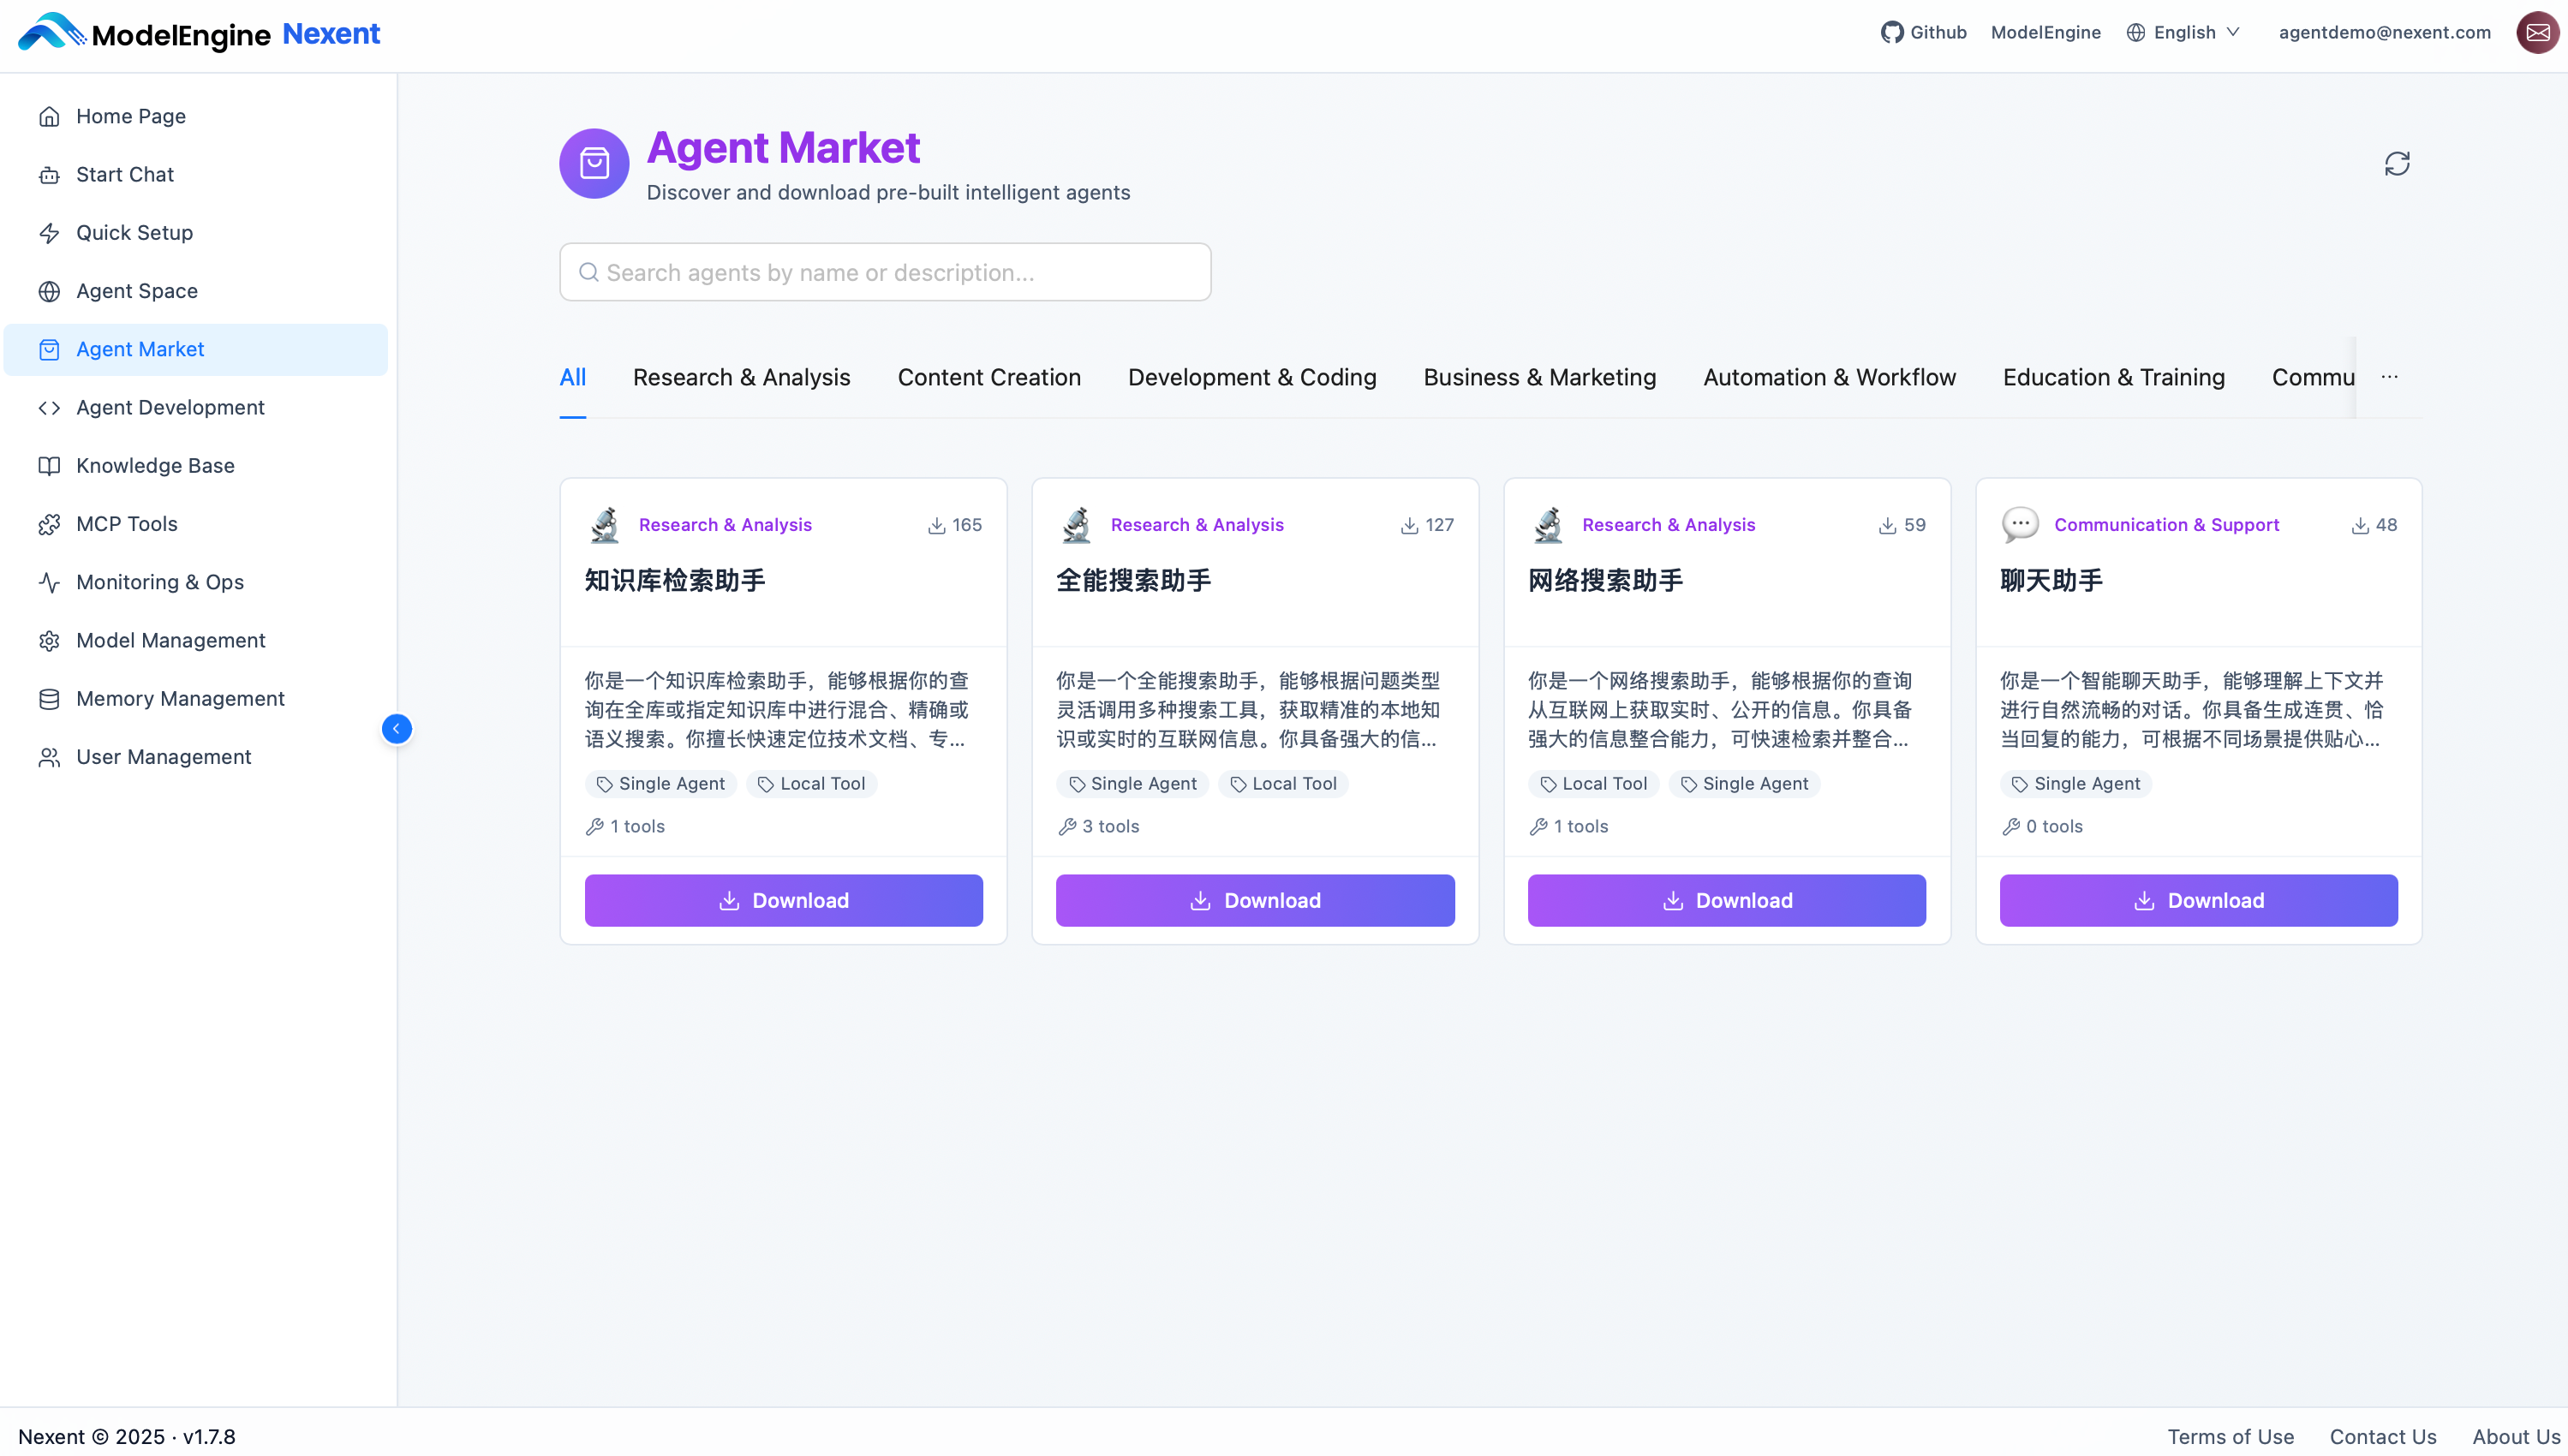Collapse the sidebar with the chevron button
The width and height of the screenshot is (2568, 1456).
(397, 728)
